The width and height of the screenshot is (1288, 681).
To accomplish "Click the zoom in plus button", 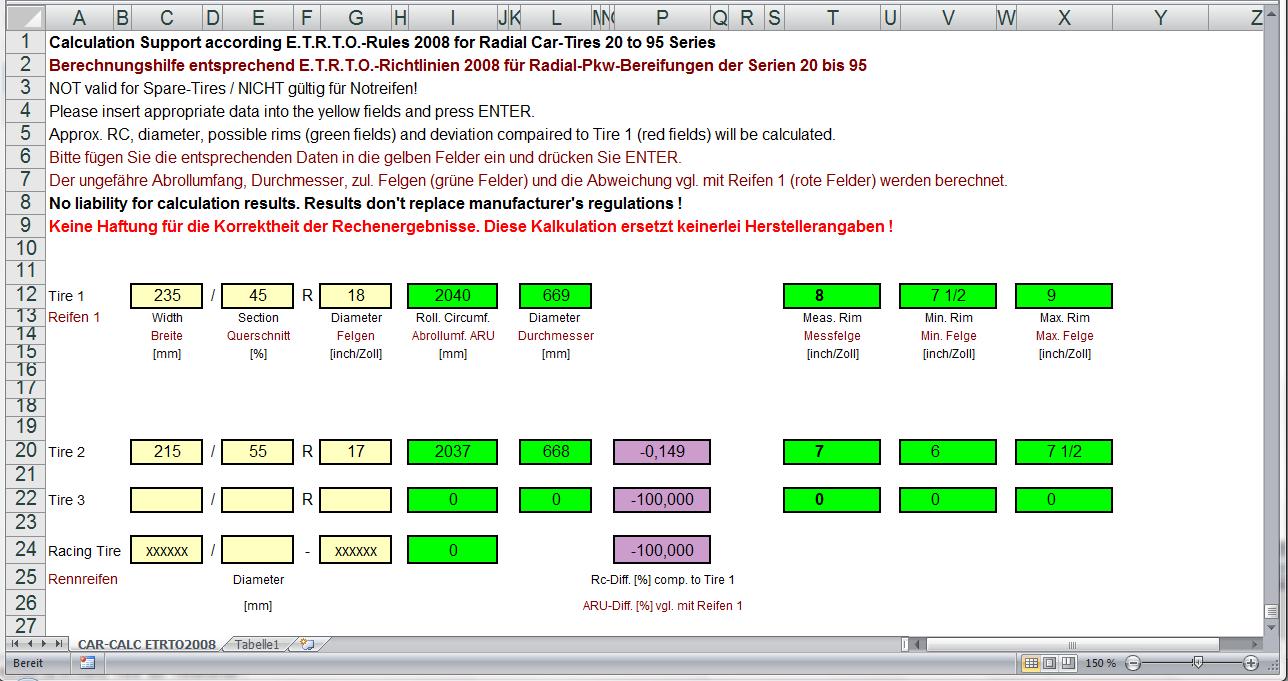I will click(x=1250, y=663).
